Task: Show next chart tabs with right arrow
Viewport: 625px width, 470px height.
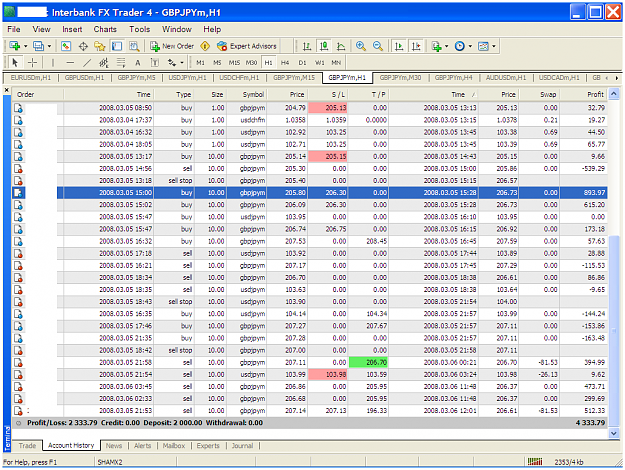Action: click(617, 78)
